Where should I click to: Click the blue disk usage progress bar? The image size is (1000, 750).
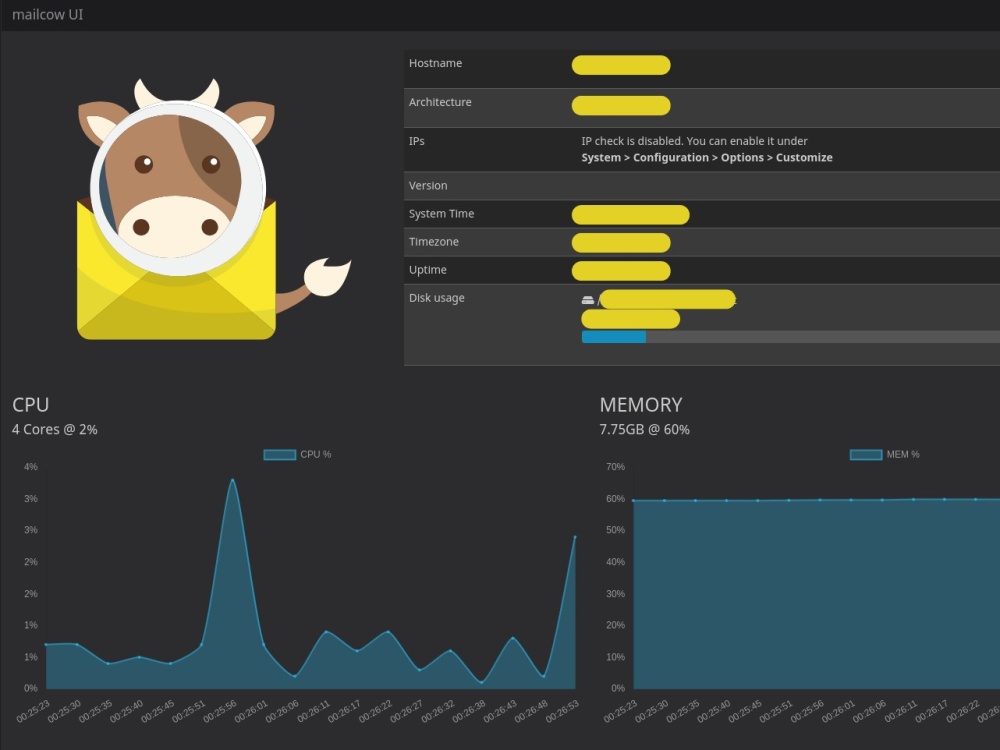click(x=614, y=337)
